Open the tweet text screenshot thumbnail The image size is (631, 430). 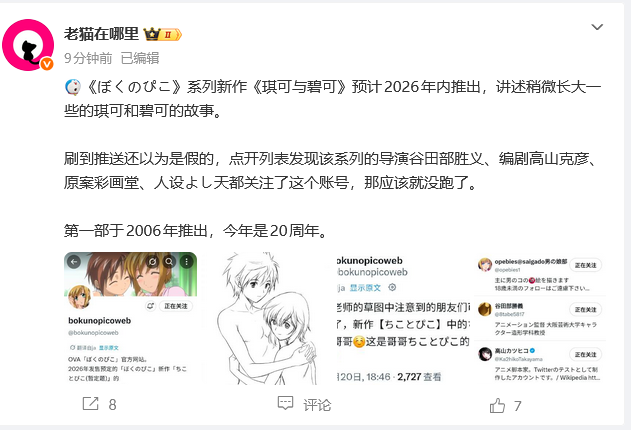tap(403, 318)
